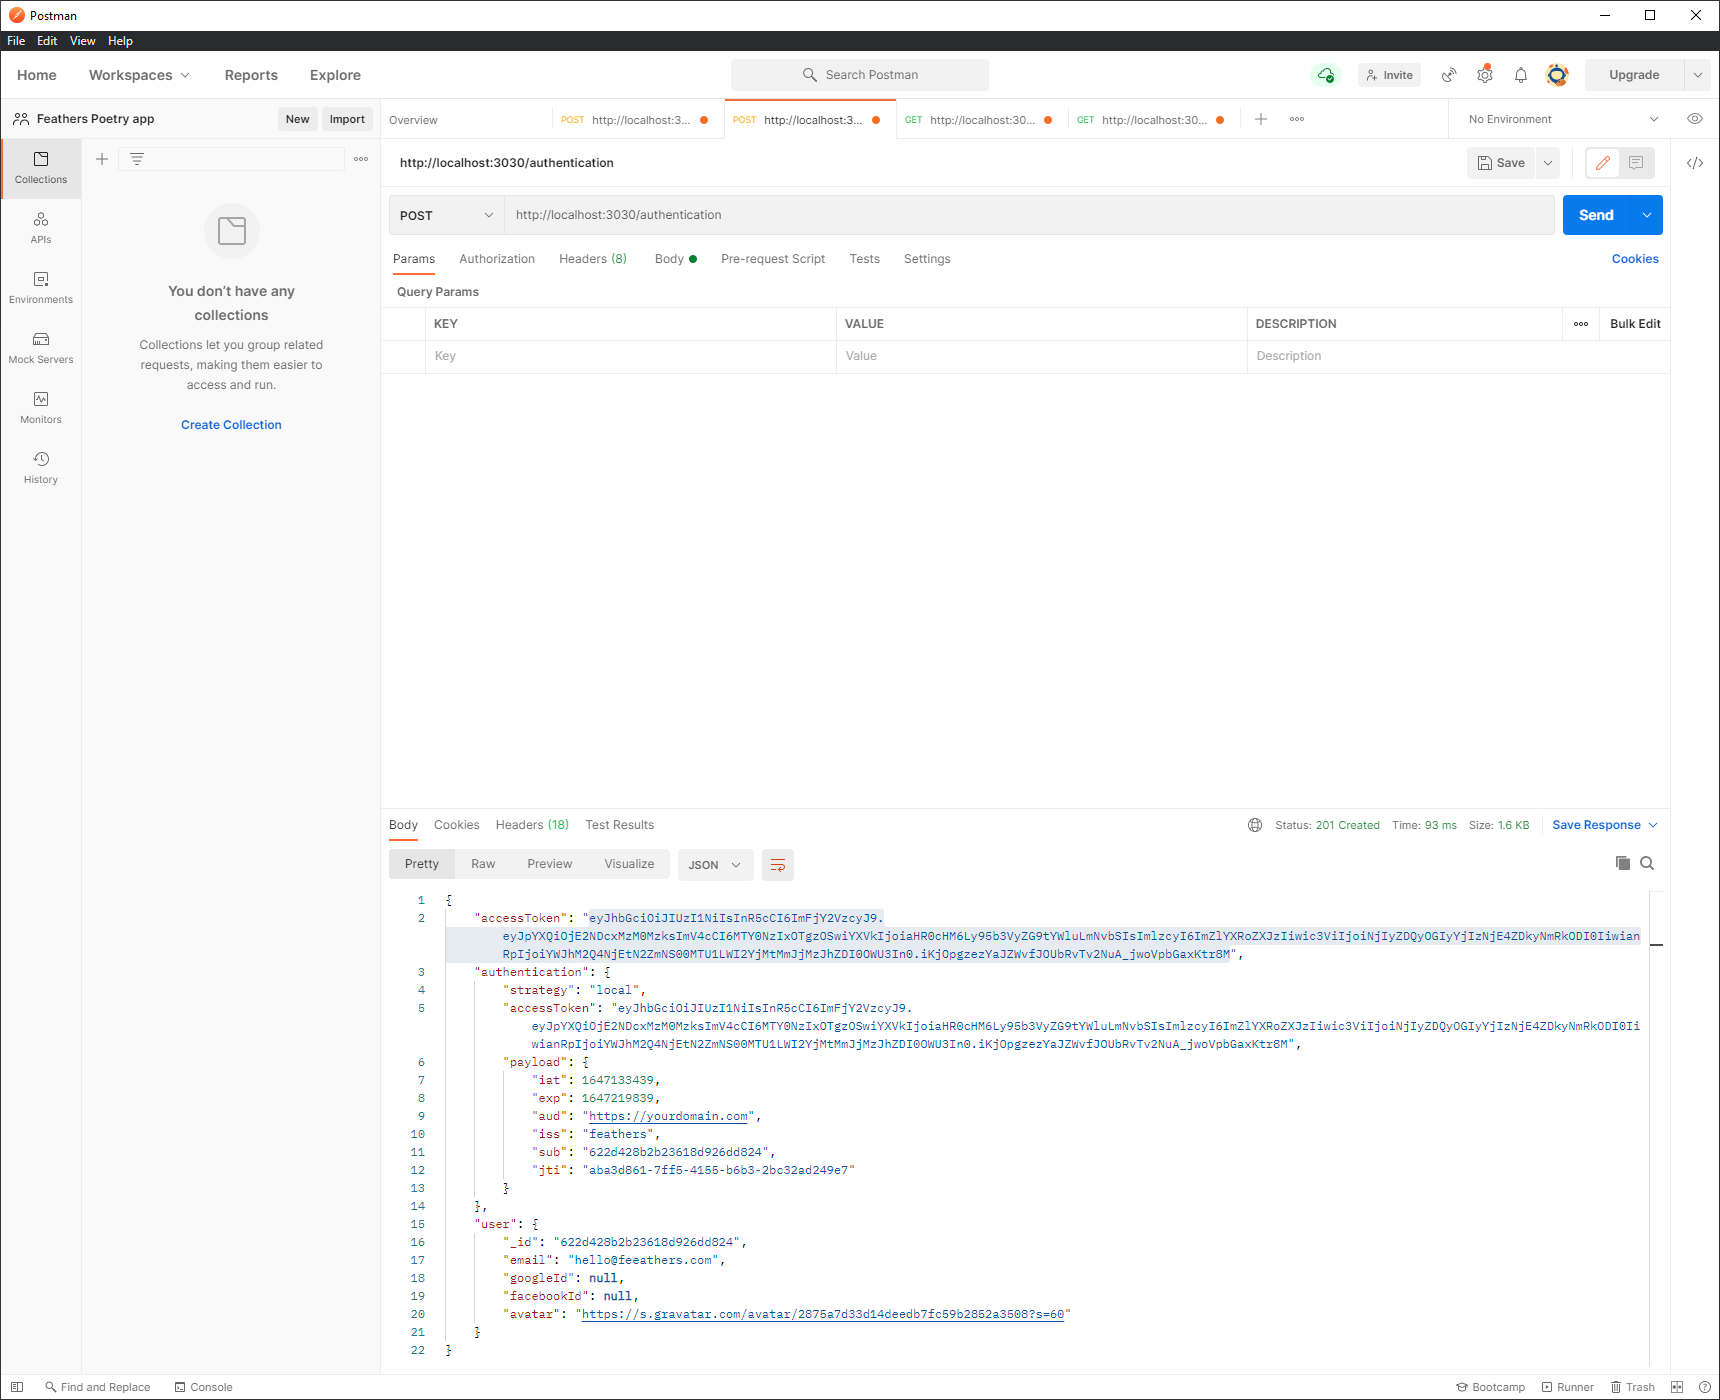The image size is (1720, 1400).
Task: Open the File menu
Action: pos(16,41)
